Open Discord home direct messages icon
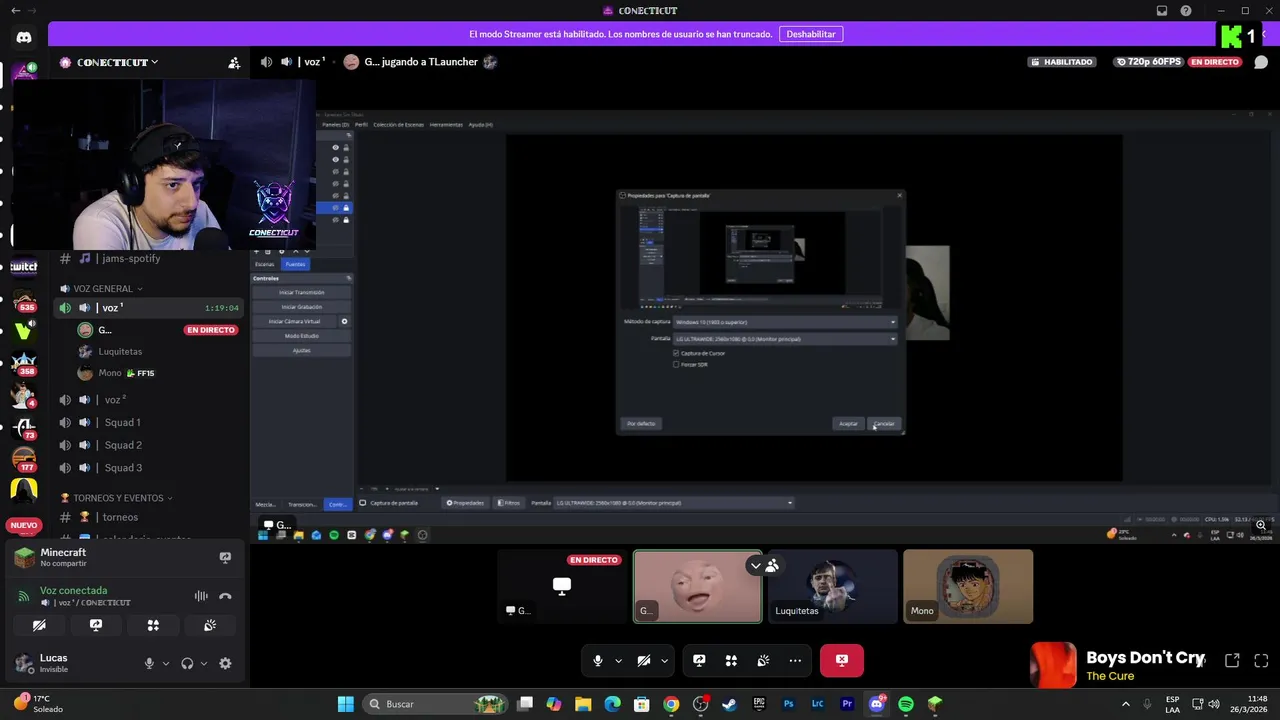This screenshot has height=720, width=1280. (24, 37)
